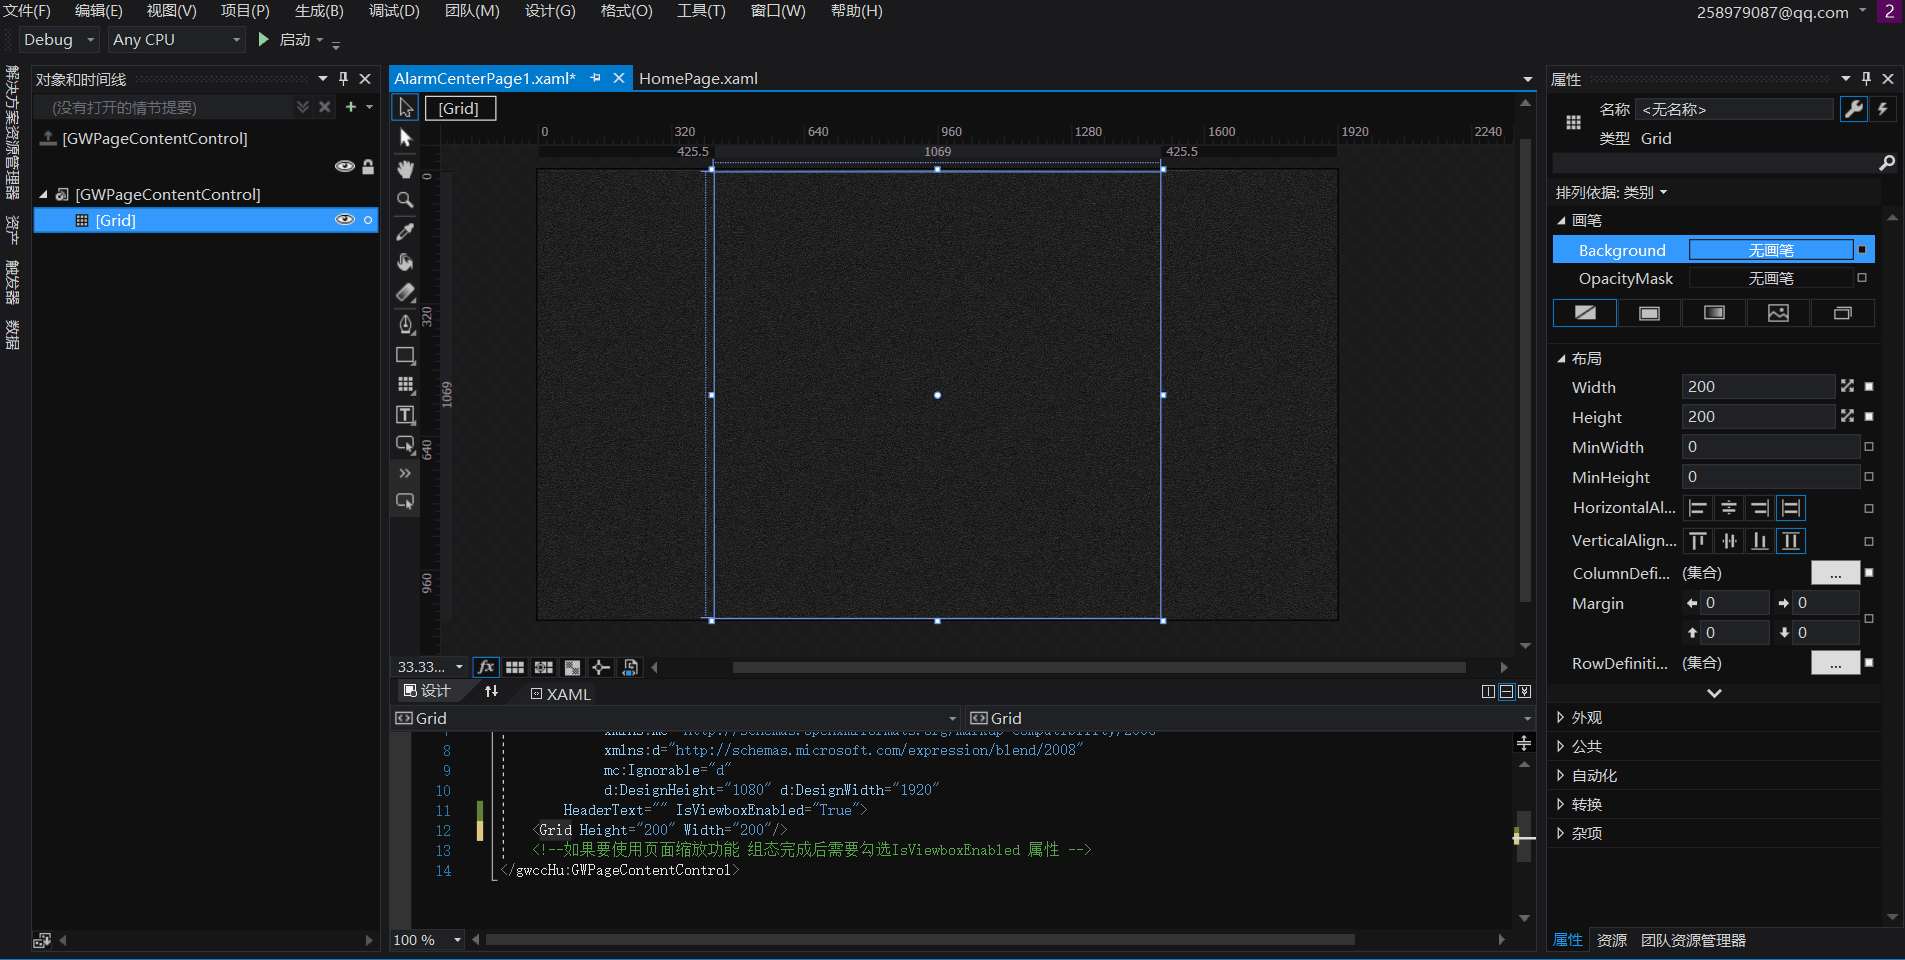Select the TextBlock tool

coord(405,415)
